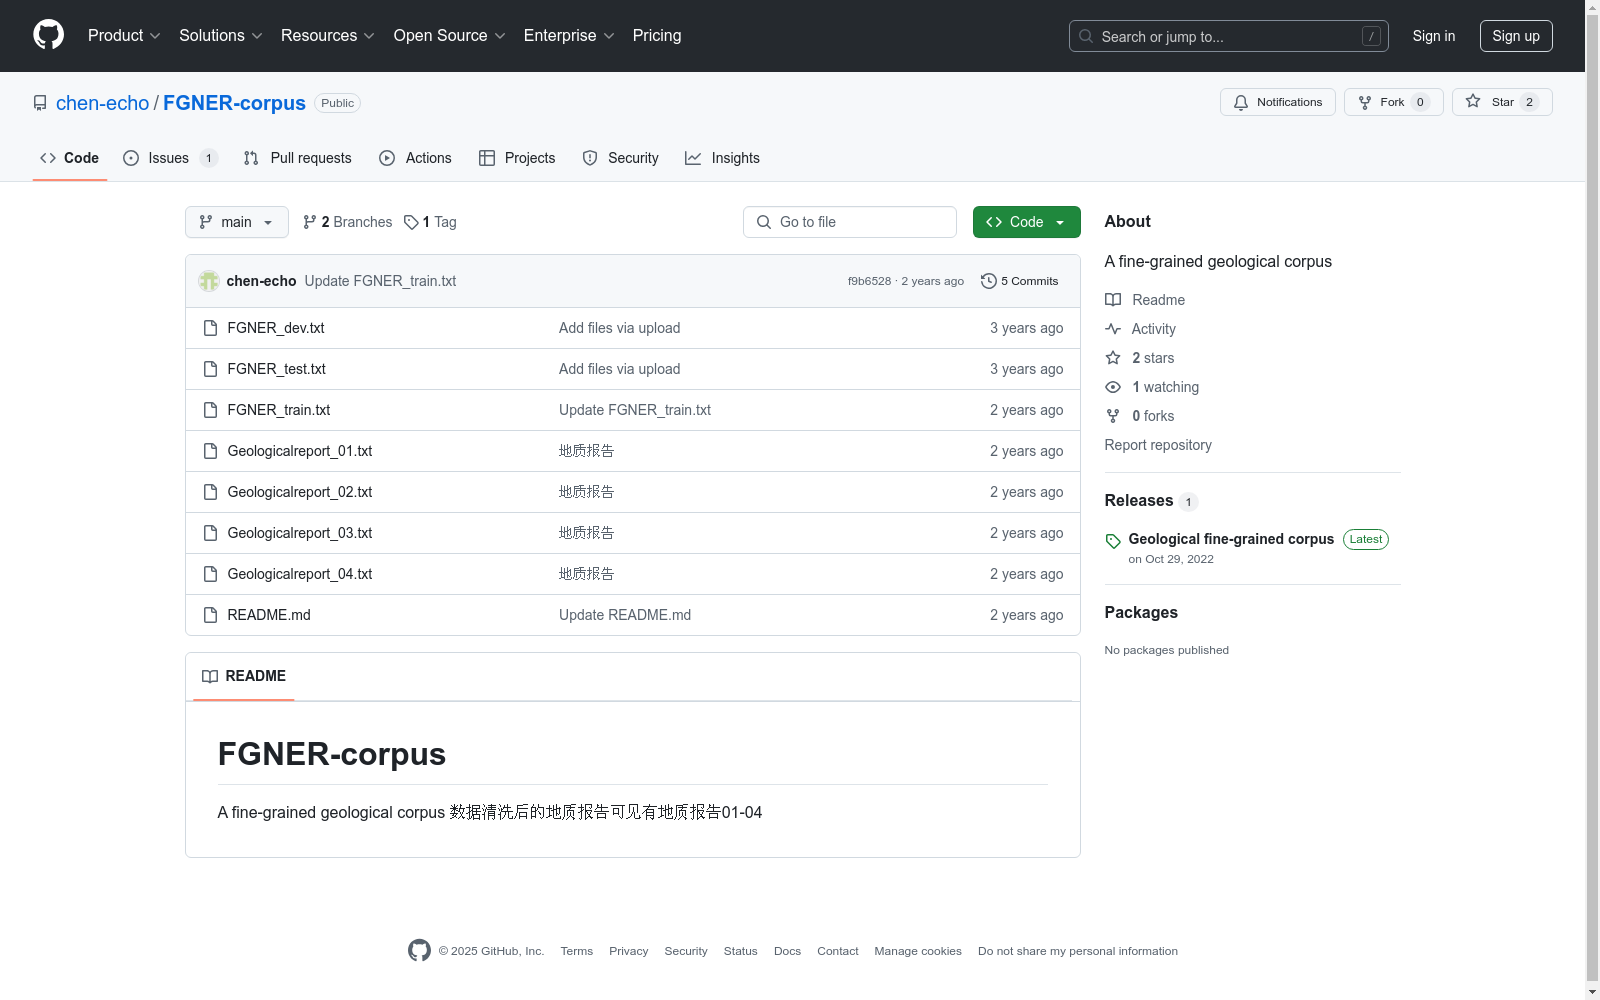Open commit hash f9b6528

pyautogui.click(x=869, y=281)
